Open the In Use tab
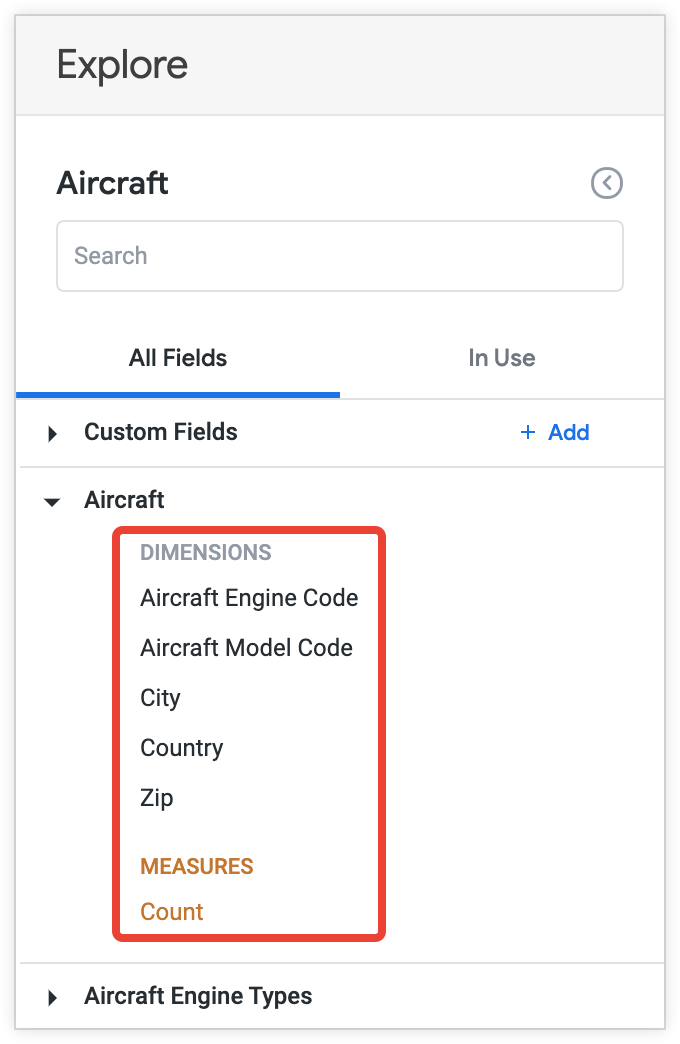Viewport: 680px width, 1044px height. click(501, 358)
